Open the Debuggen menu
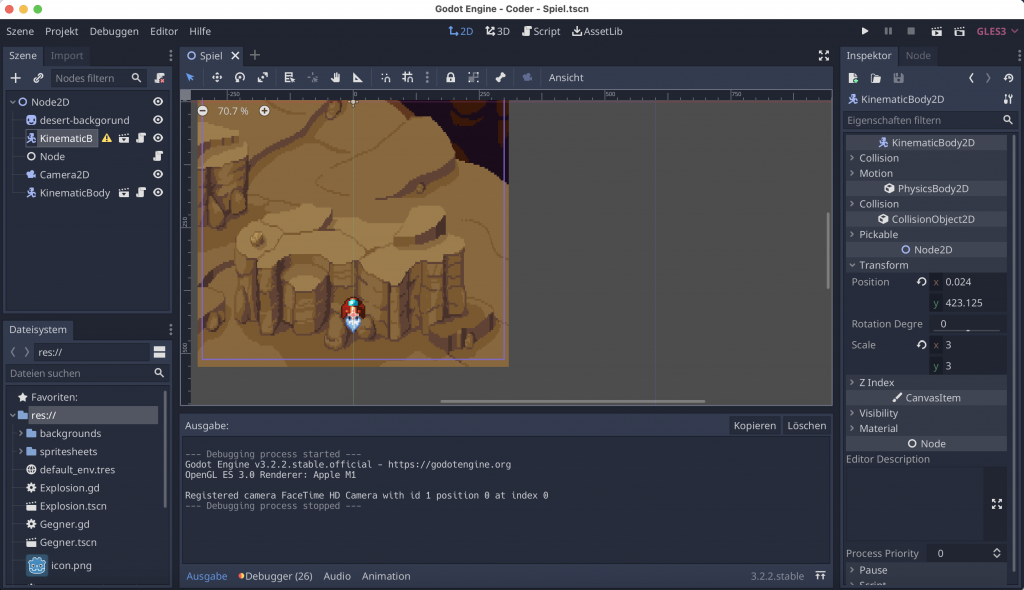This screenshot has width=1024, height=590. click(114, 31)
